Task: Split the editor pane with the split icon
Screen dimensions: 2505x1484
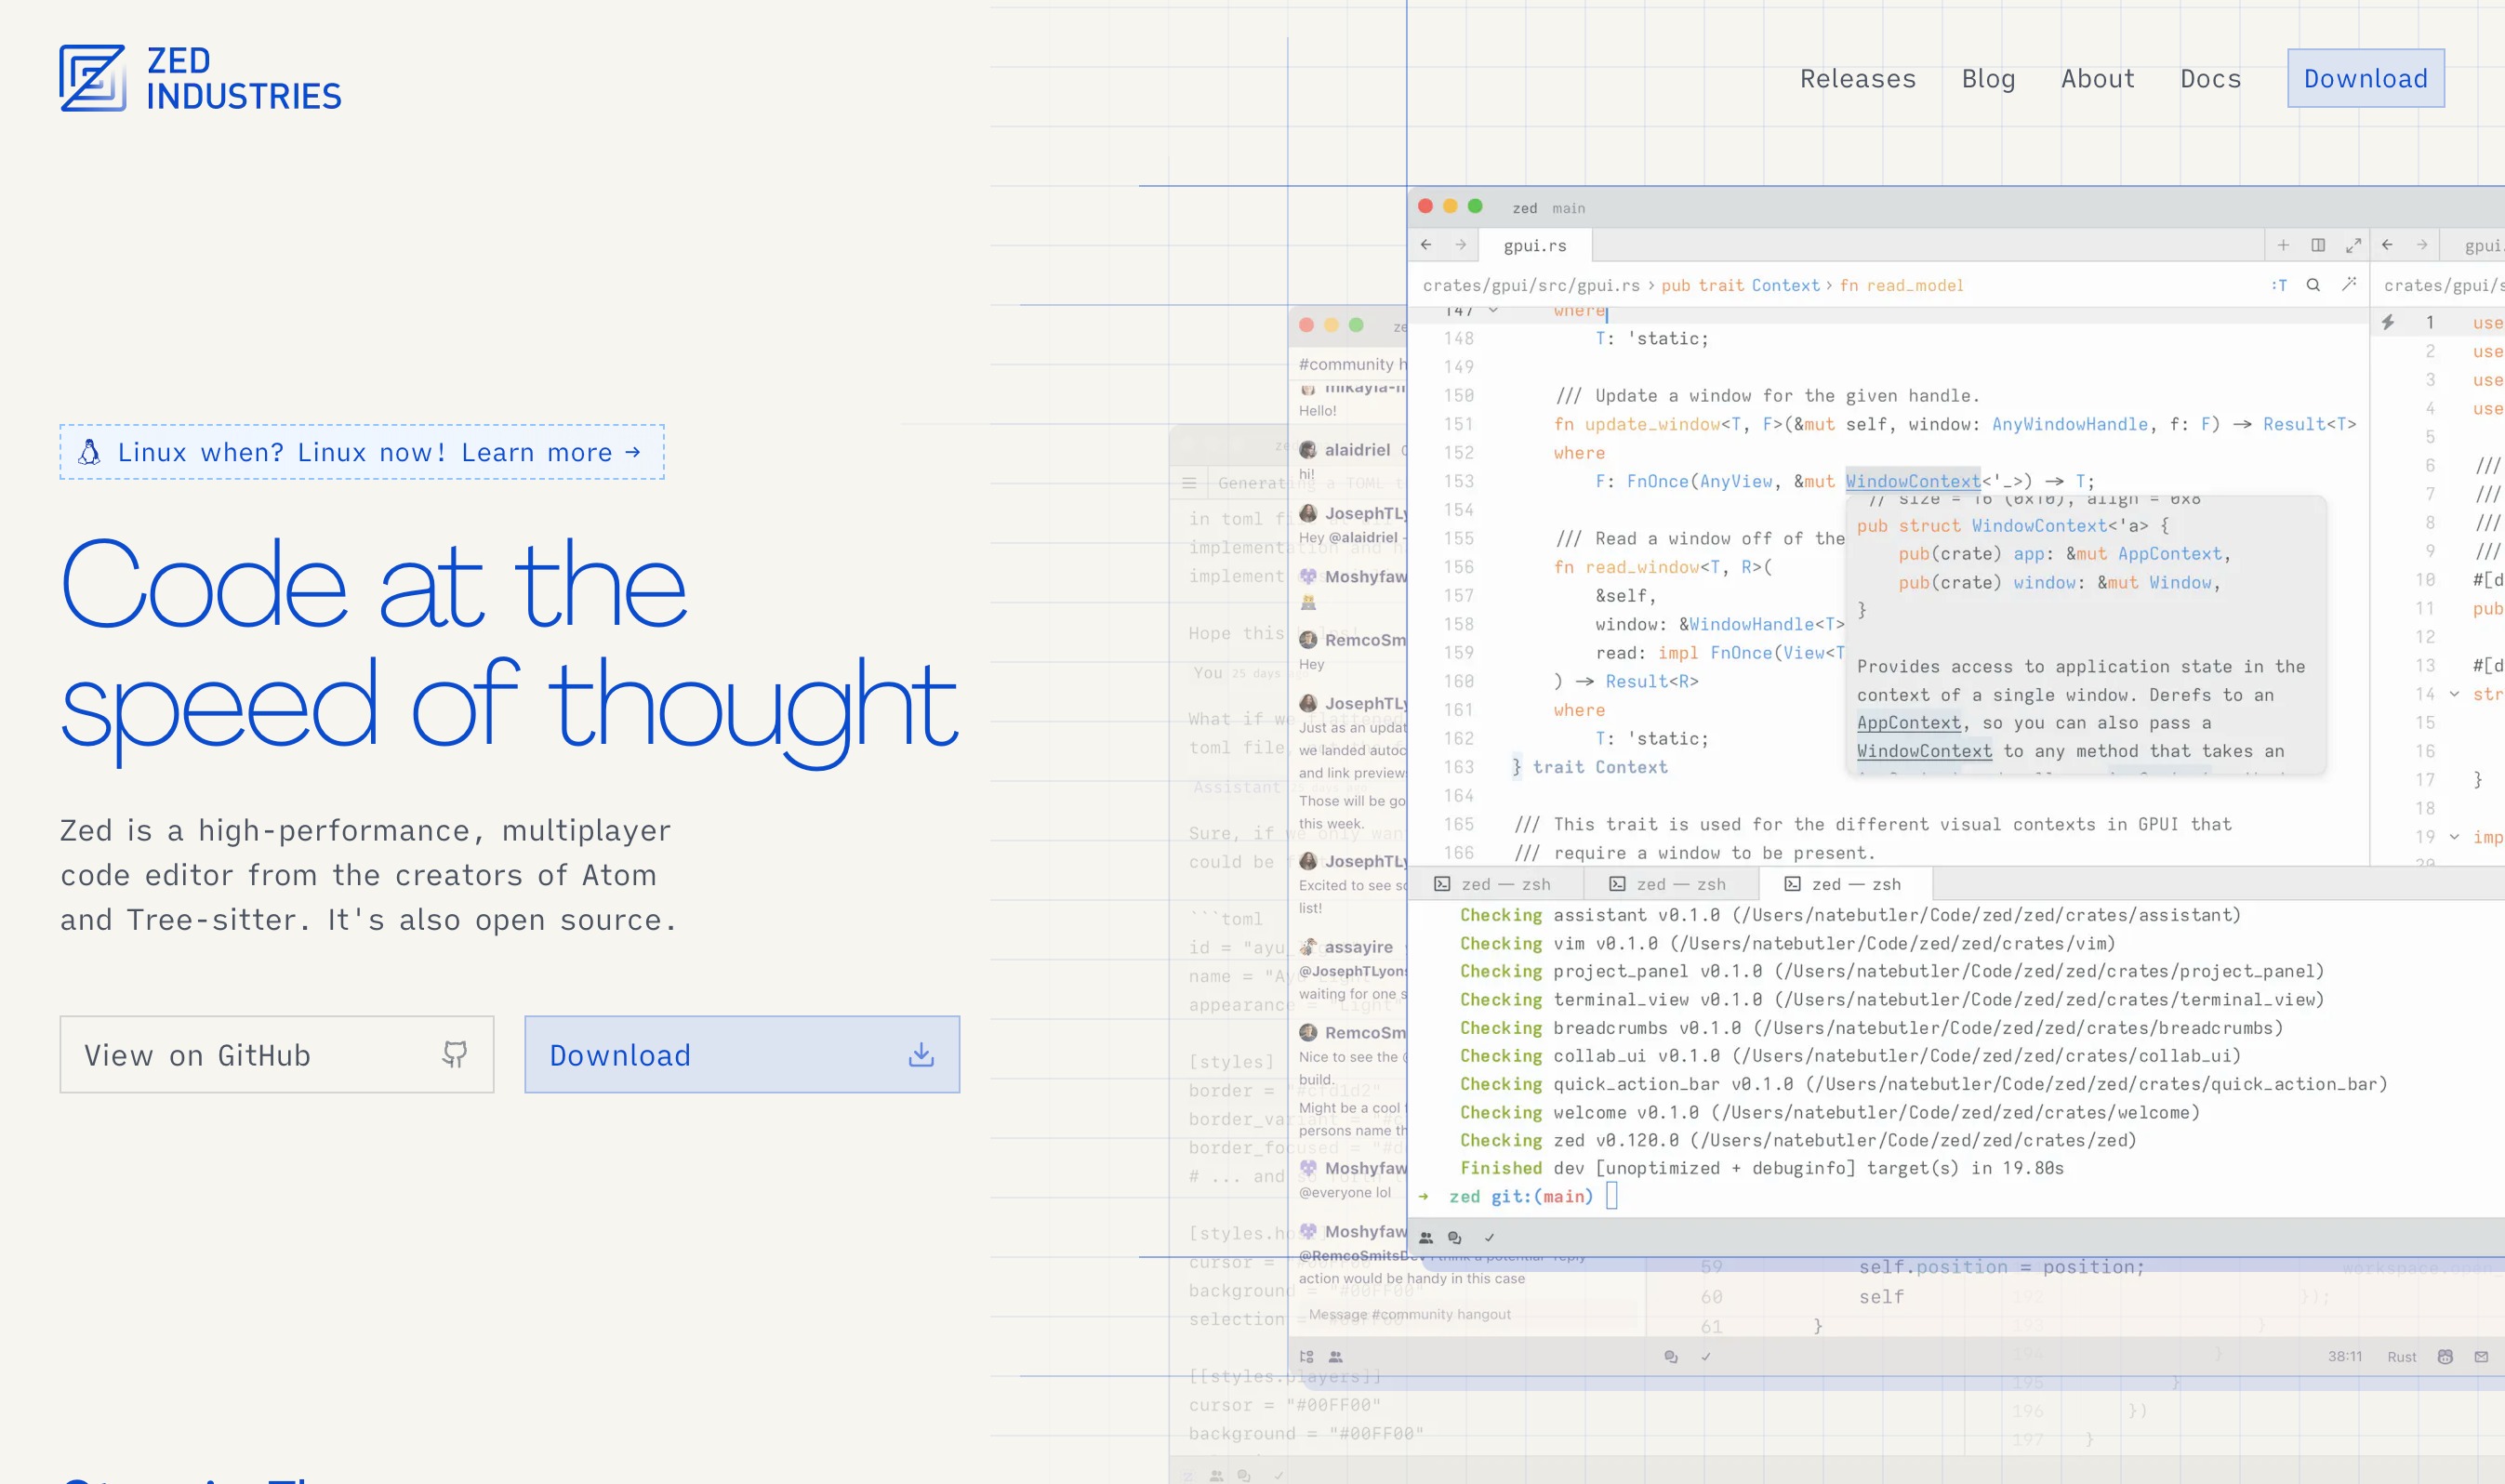Action: pos(2318,245)
